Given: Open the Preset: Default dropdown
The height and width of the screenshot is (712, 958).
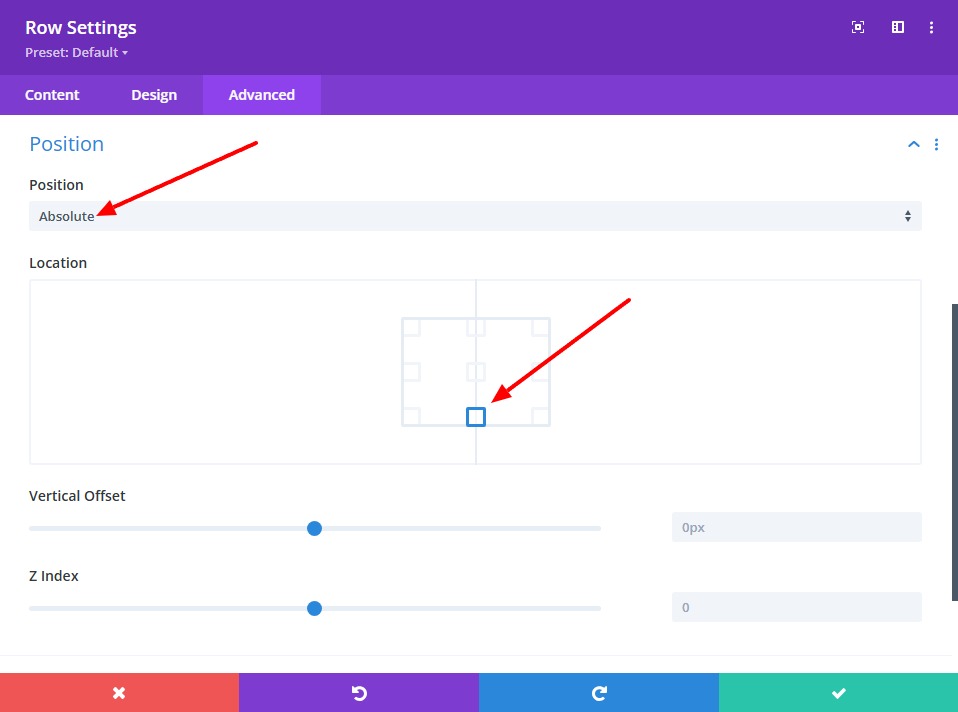Looking at the screenshot, I should pos(76,52).
